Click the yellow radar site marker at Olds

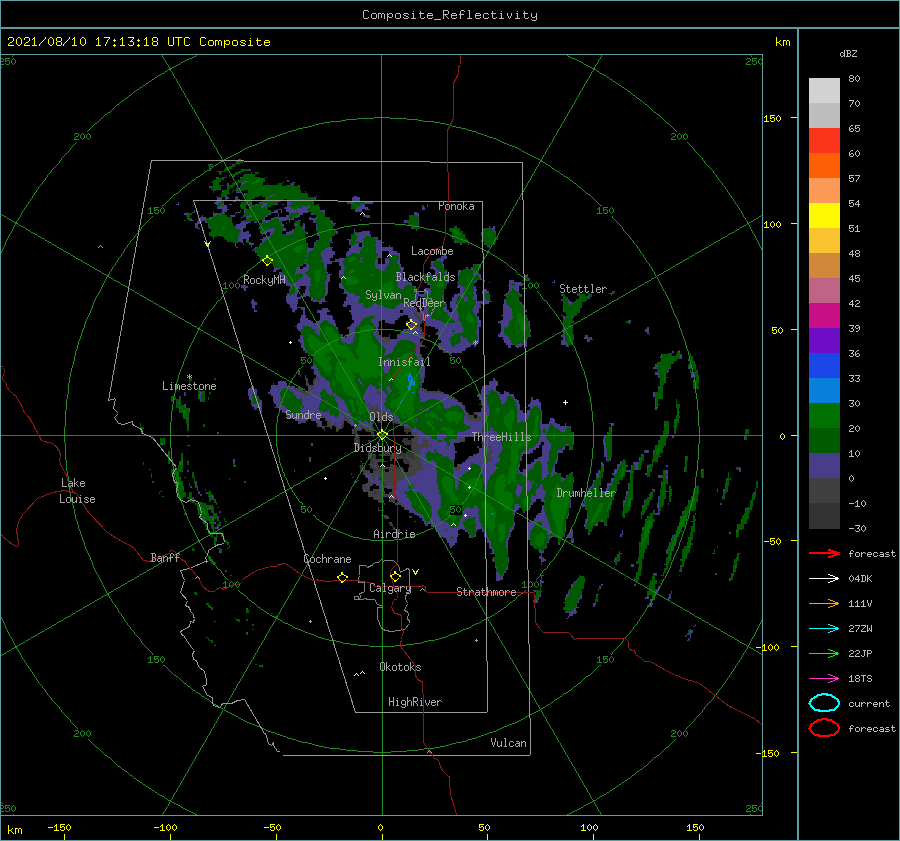382,435
